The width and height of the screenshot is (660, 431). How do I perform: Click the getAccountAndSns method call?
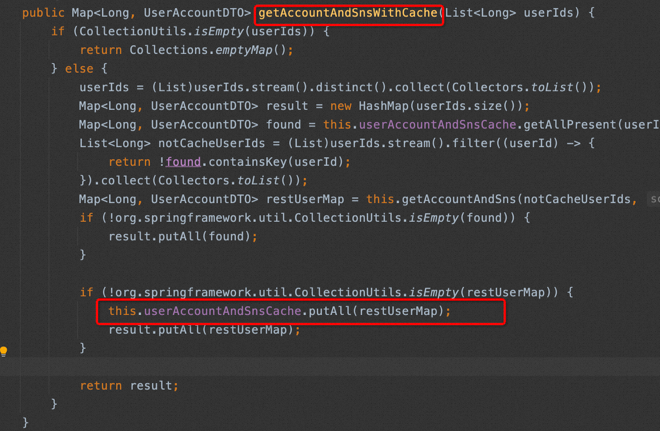[459, 199]
